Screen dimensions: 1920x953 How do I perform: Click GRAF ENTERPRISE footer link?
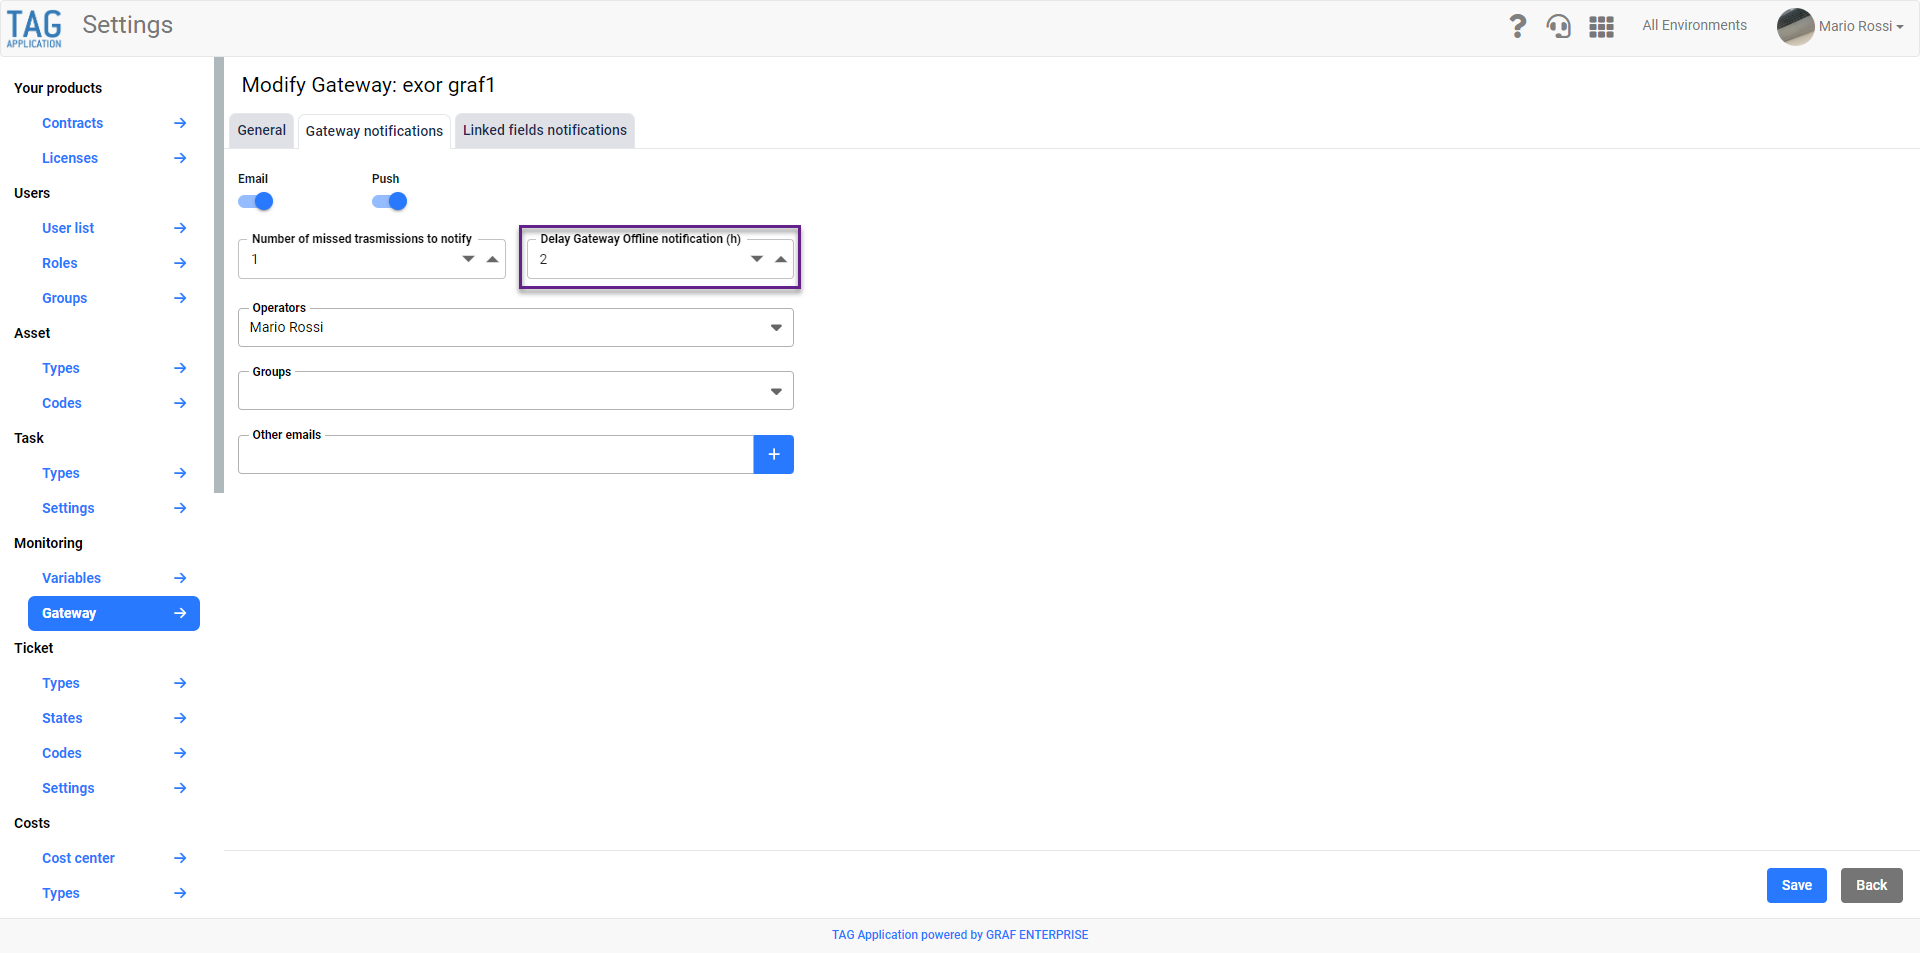click(x=1037, y=935)
